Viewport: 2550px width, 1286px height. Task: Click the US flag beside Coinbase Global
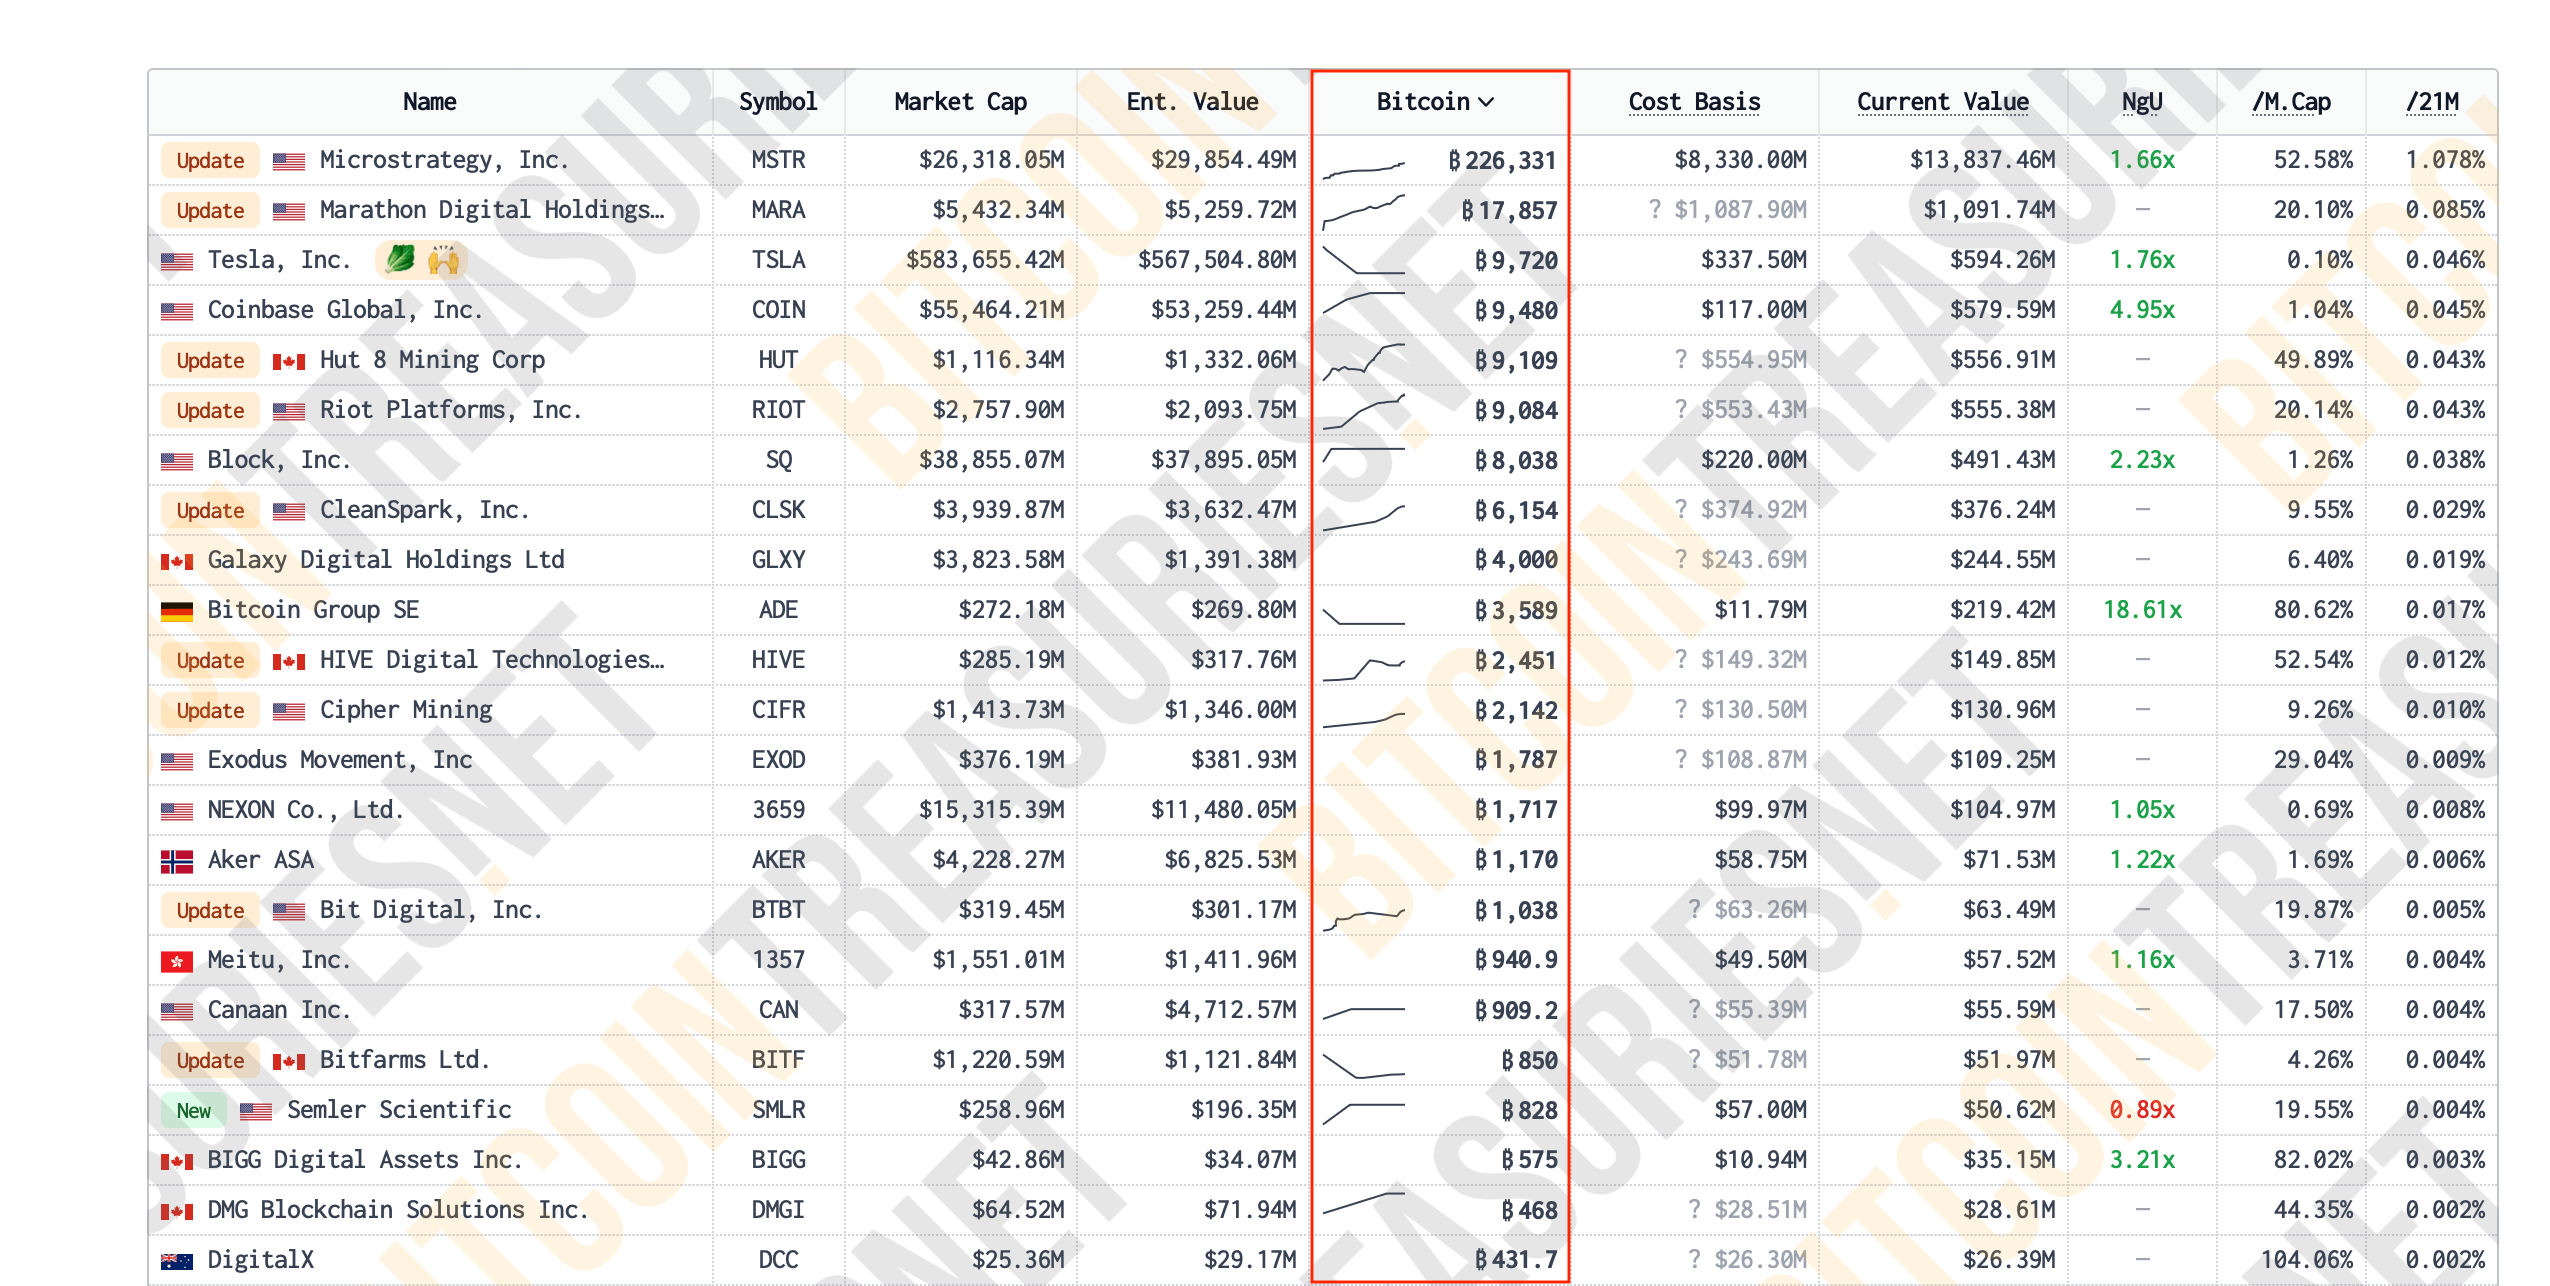tap(177, 311)
